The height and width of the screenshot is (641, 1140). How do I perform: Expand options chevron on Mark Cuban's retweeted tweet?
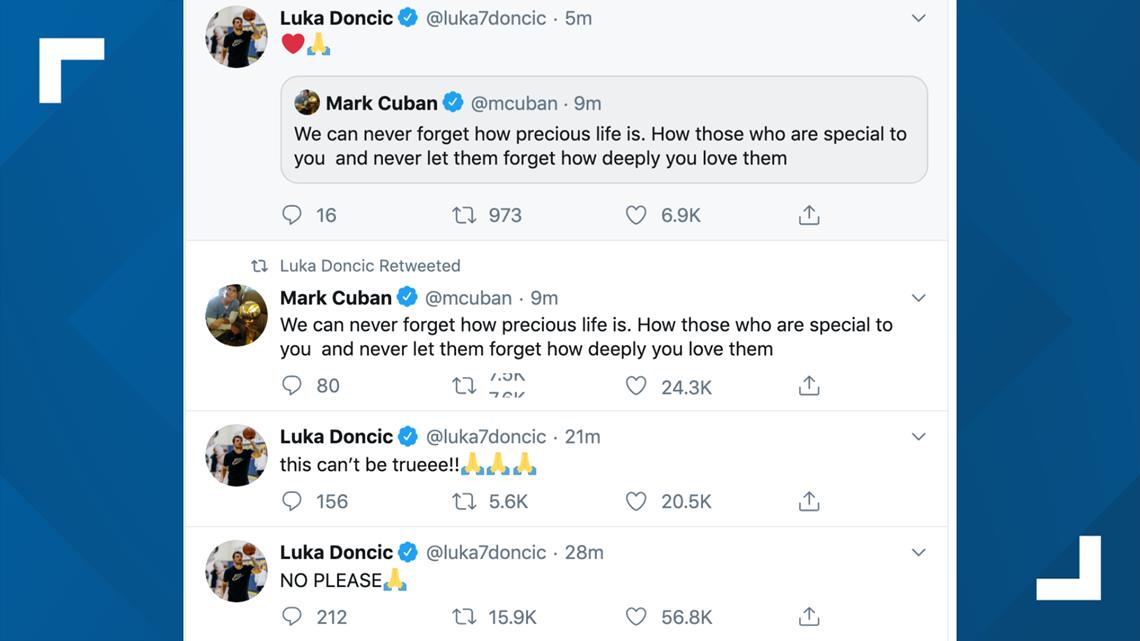click(x=918, y=298)
